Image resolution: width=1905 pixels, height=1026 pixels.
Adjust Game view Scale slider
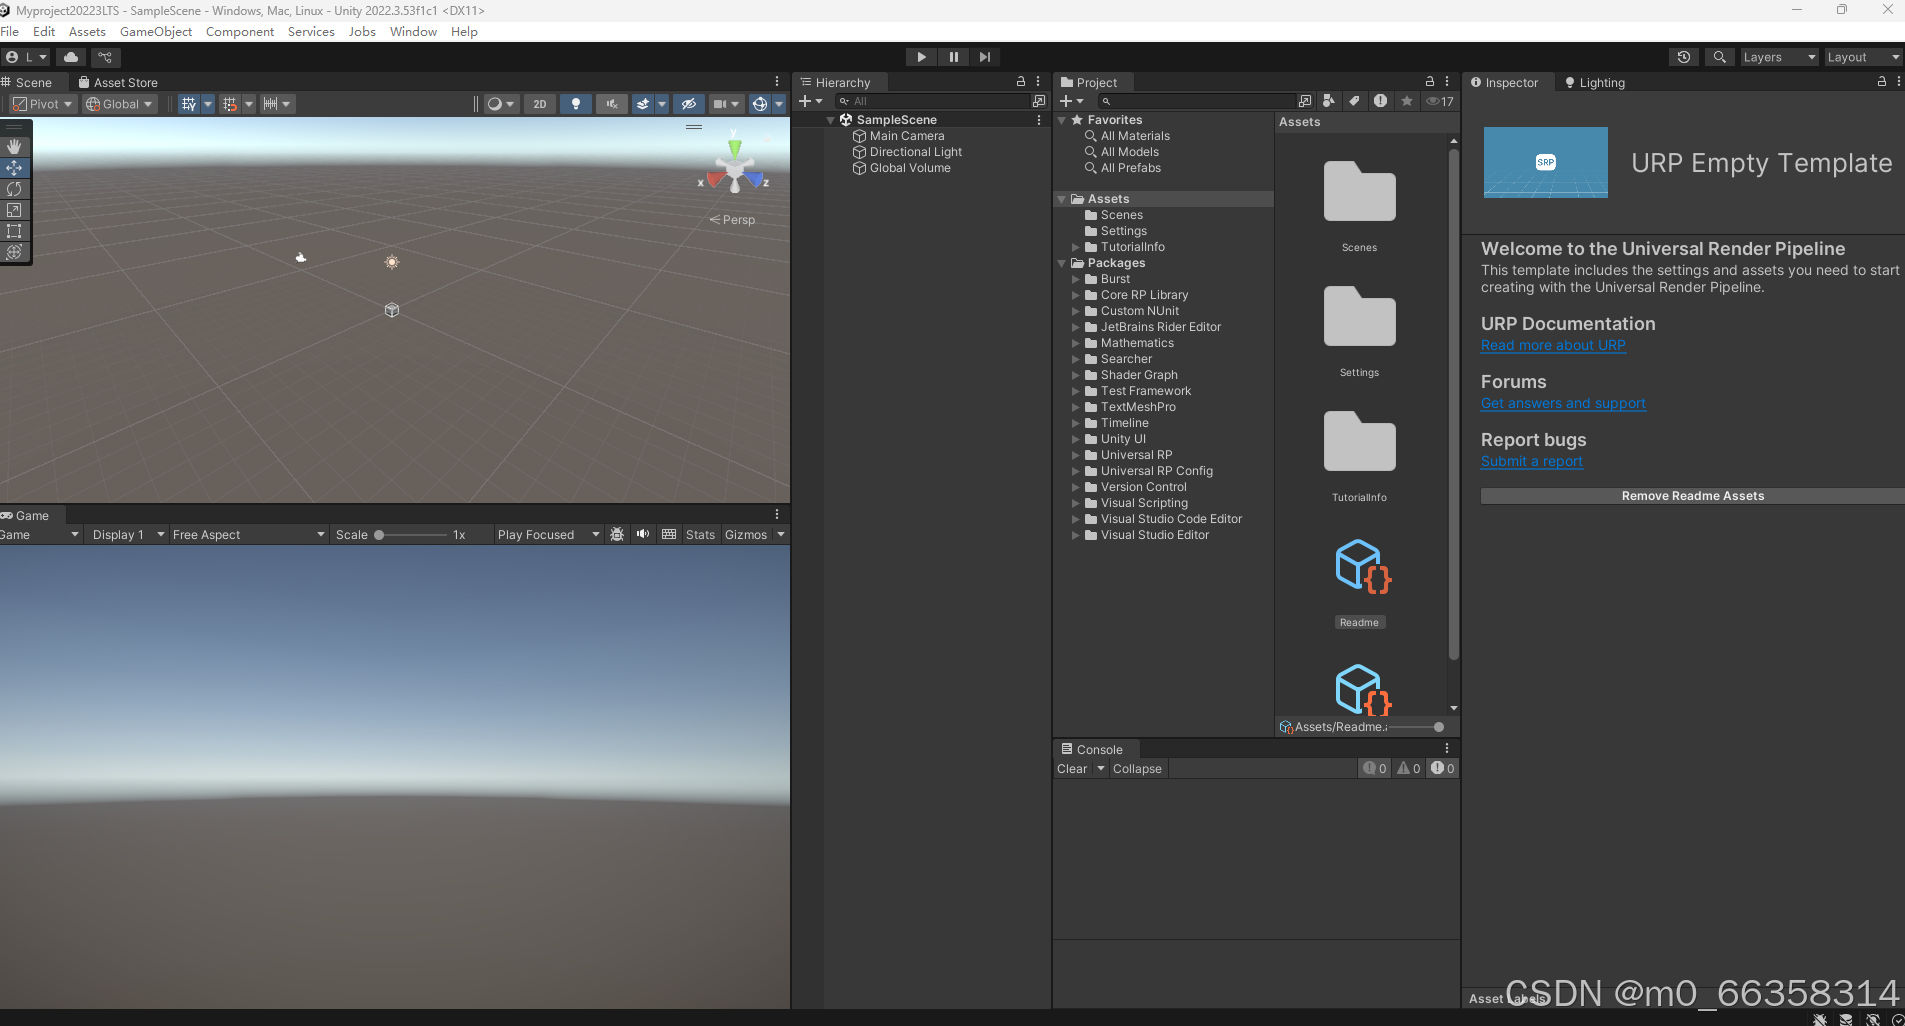tap(412, 535)
